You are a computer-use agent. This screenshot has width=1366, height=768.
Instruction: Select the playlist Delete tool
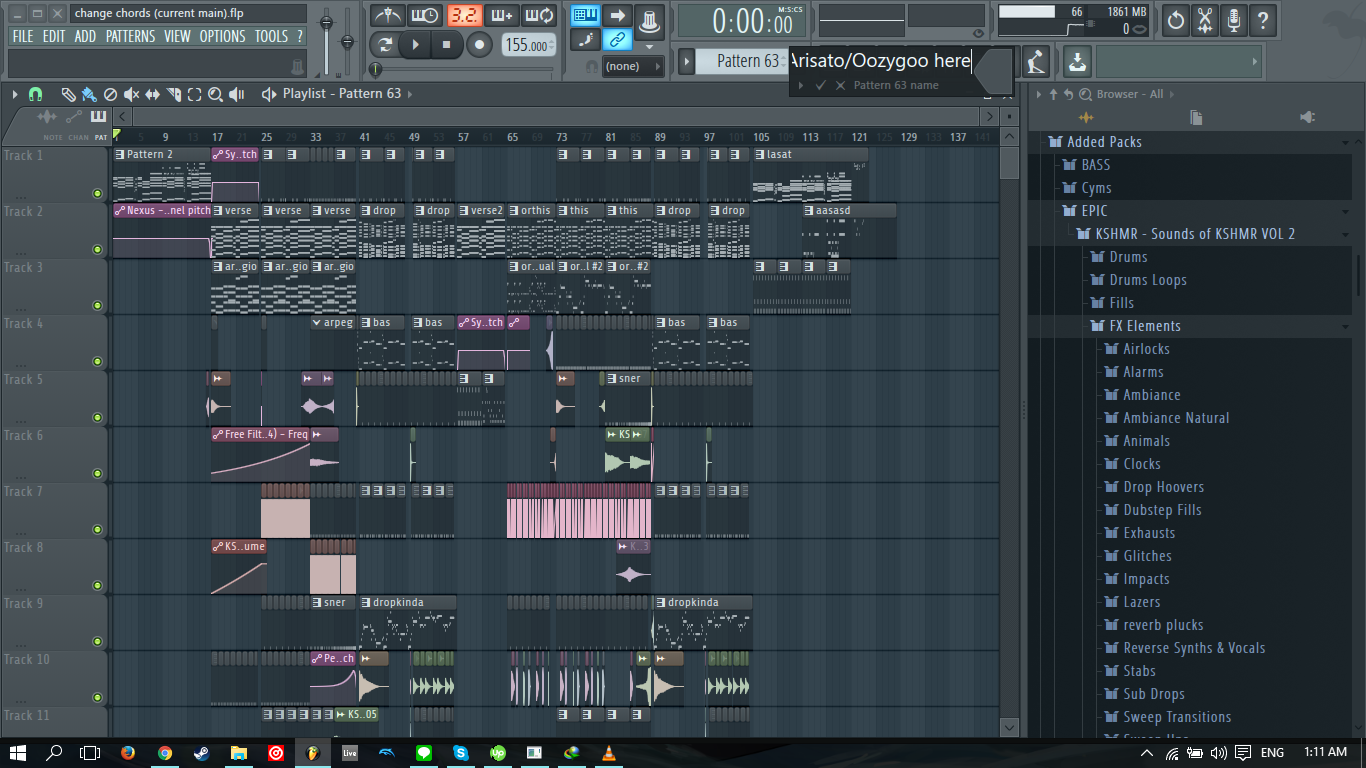point(110,94)
